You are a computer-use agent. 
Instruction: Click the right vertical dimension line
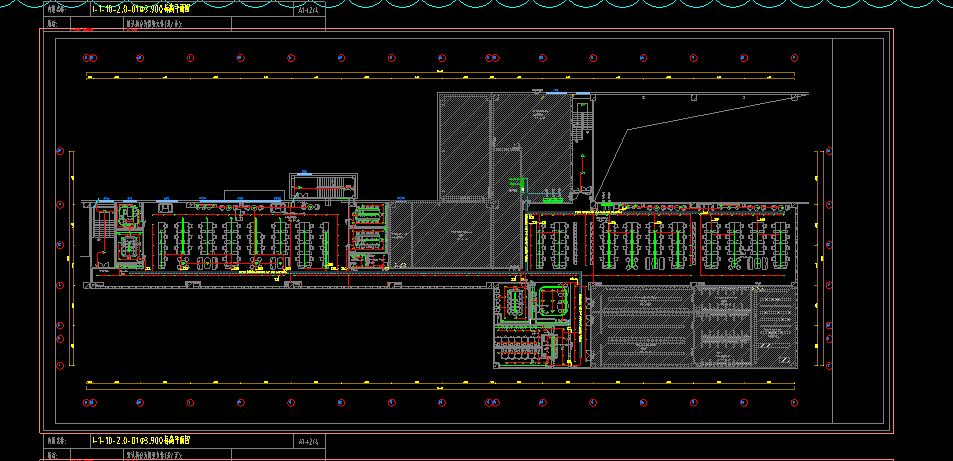(x=818, y=258)
